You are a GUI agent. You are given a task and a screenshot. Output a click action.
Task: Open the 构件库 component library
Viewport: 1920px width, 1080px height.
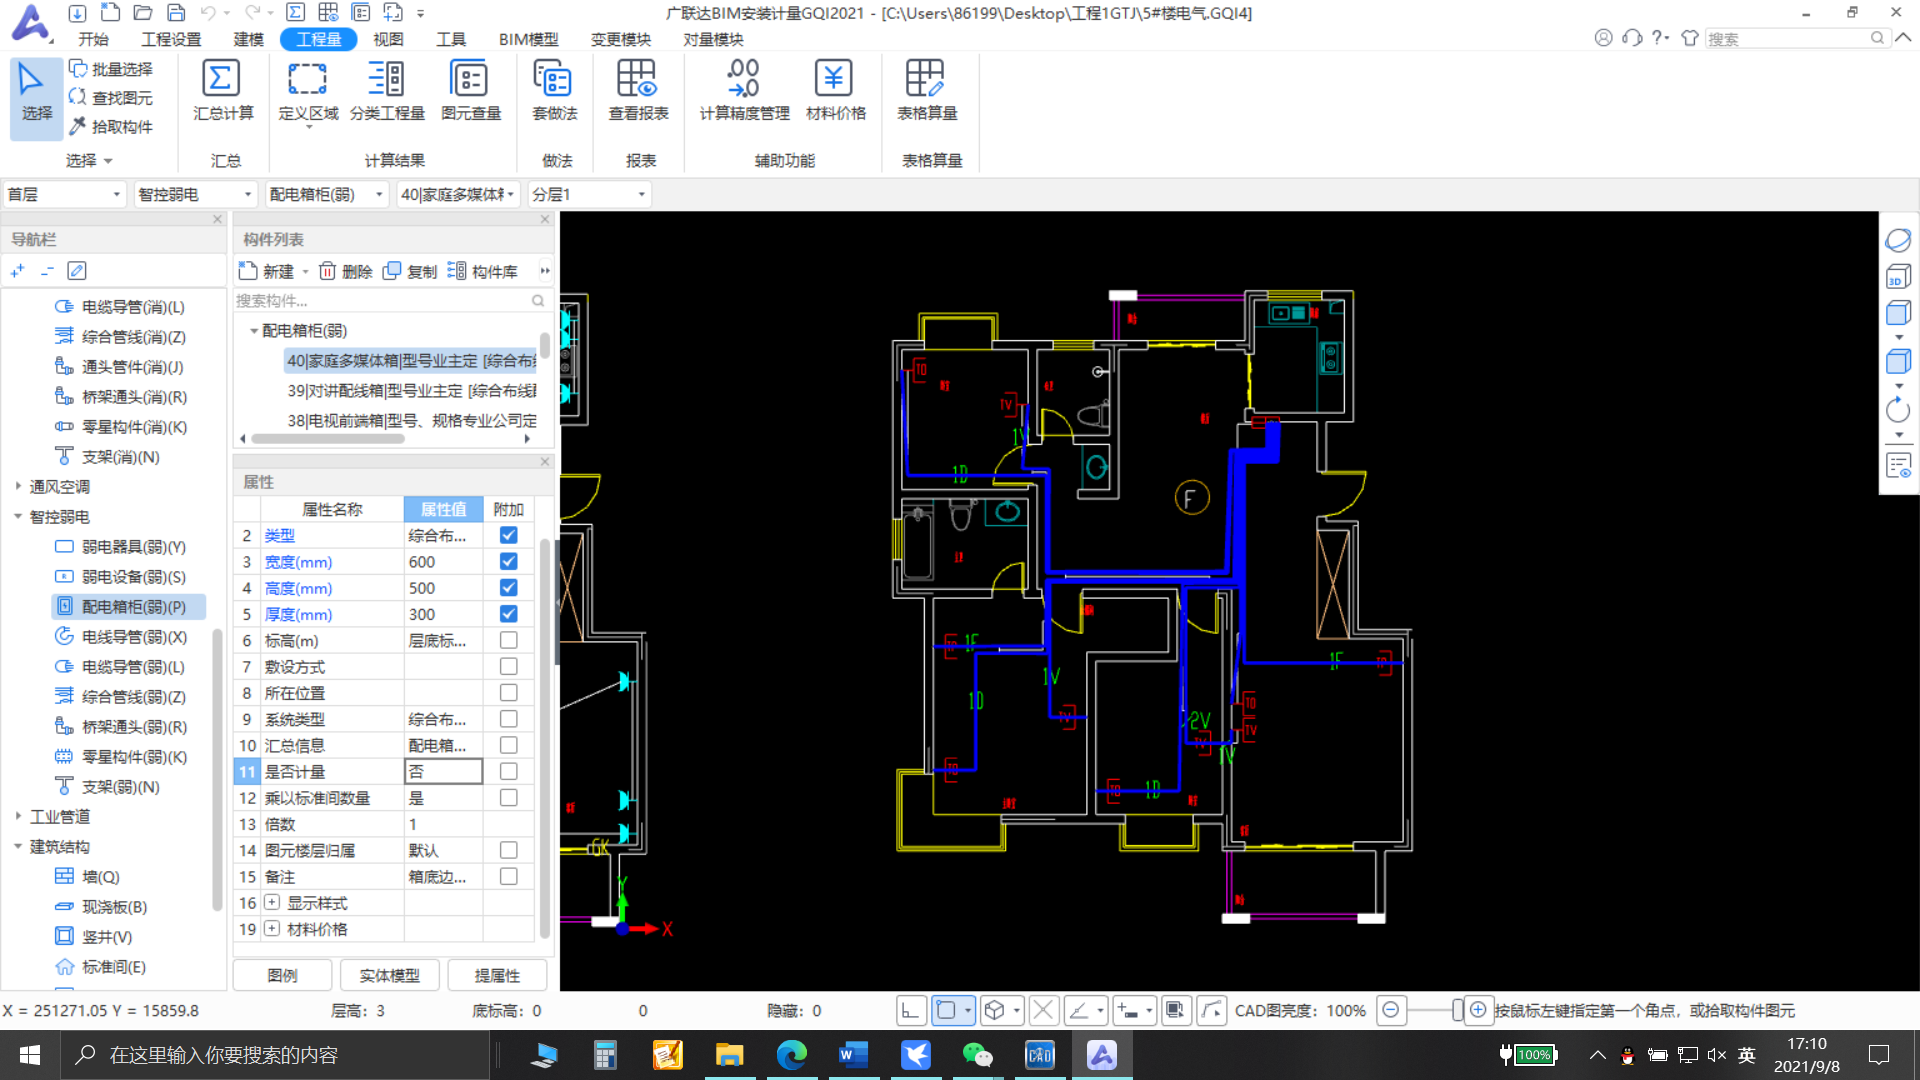[x=482, y=271]
